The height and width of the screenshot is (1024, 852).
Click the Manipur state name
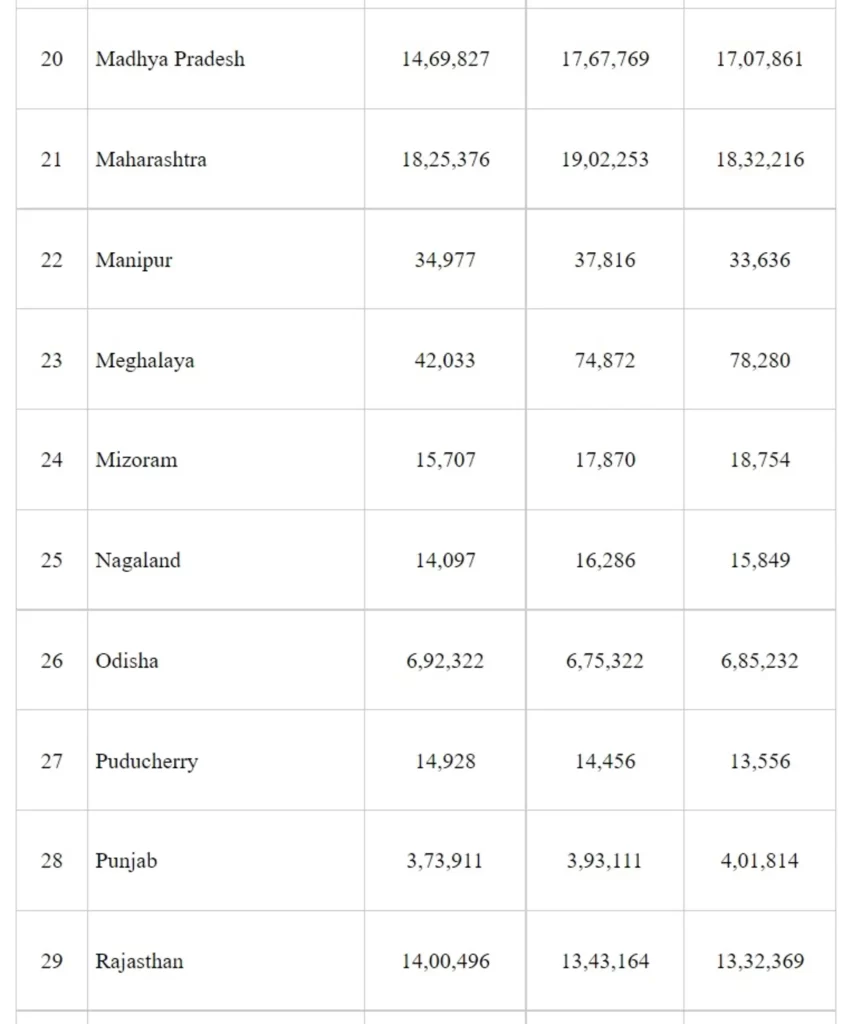coord(134,260)
